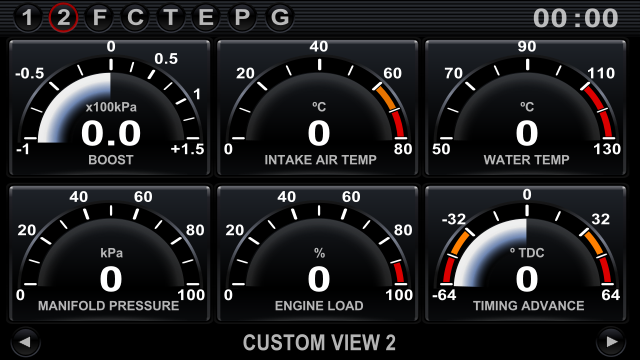The height and width of the screenshot is (360, 640).
Task: Open the C view button
Action: [x=135, y=18]
